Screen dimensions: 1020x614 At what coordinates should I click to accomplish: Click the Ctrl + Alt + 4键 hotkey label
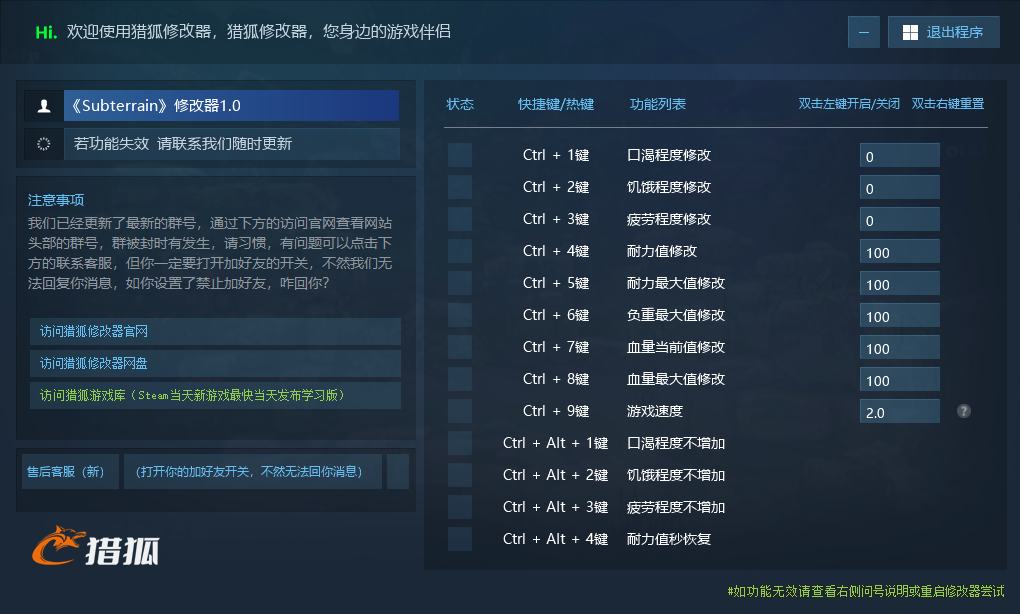pos(555,539)
